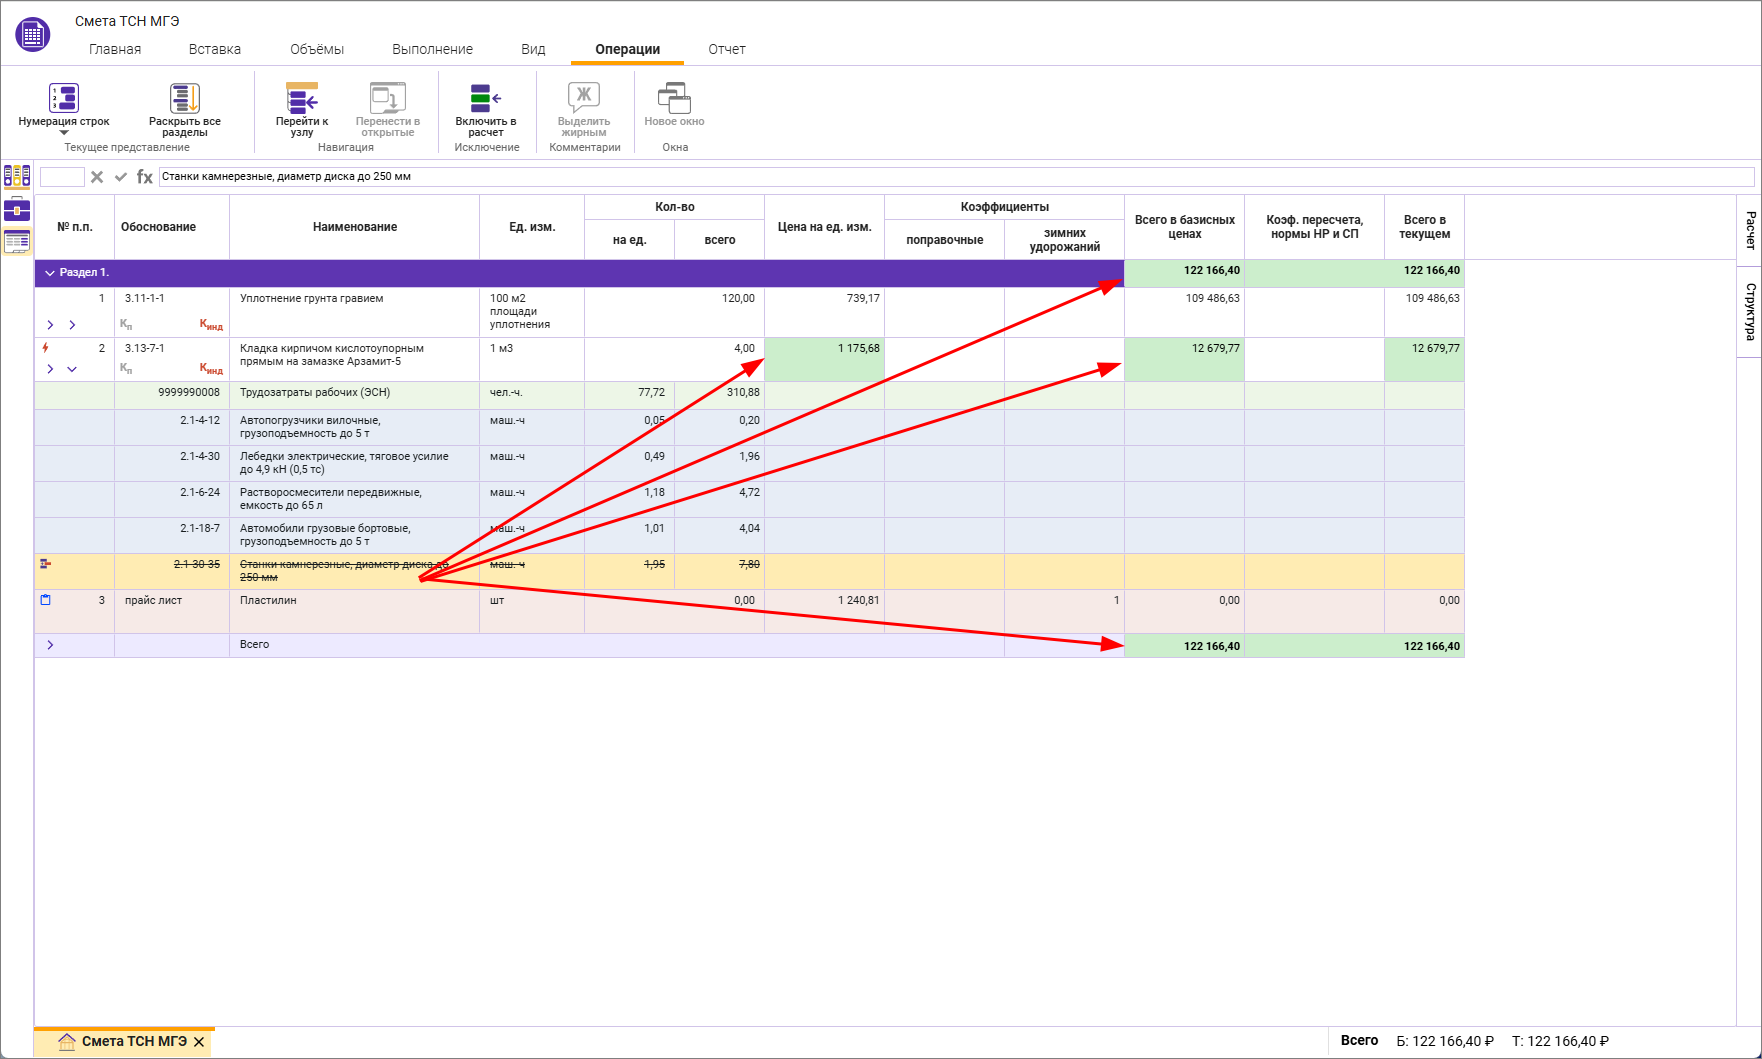Click the Нумерация строк ribbon icon

(x=64, y=98)
